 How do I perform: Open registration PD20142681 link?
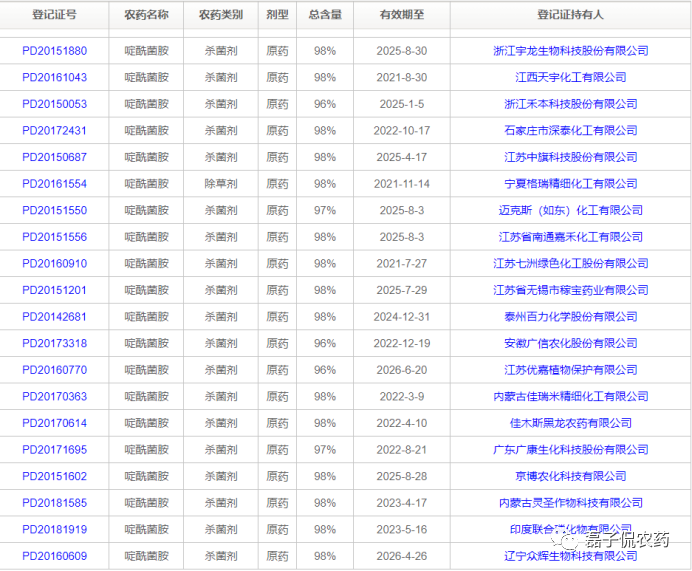tap(54, 316)
